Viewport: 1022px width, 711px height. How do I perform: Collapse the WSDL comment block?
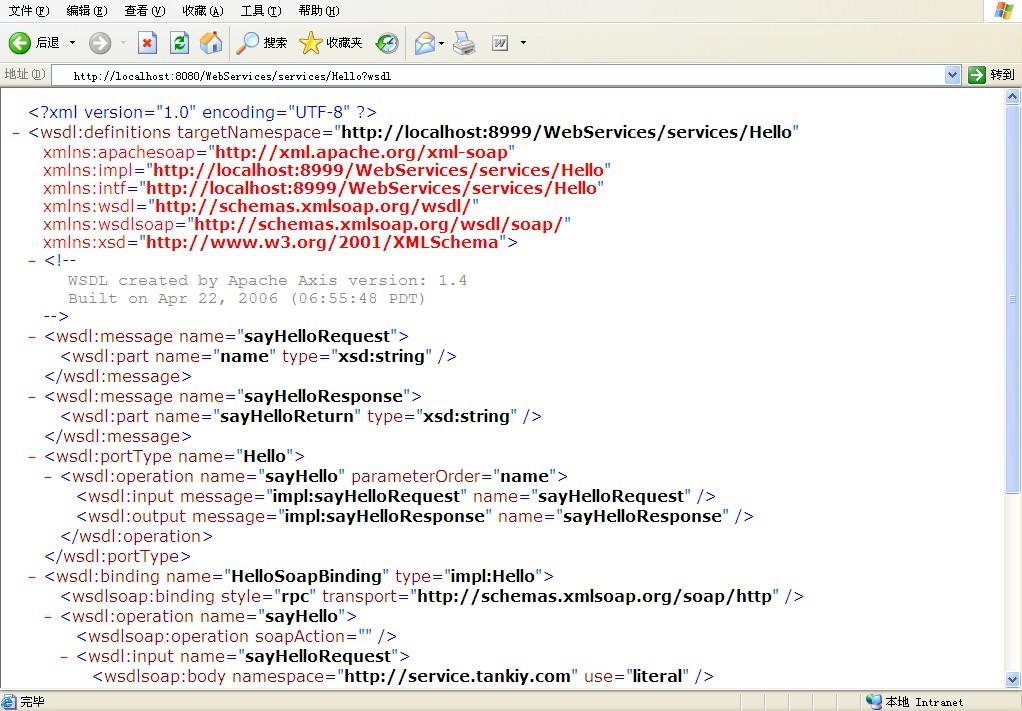click(30, 260)
